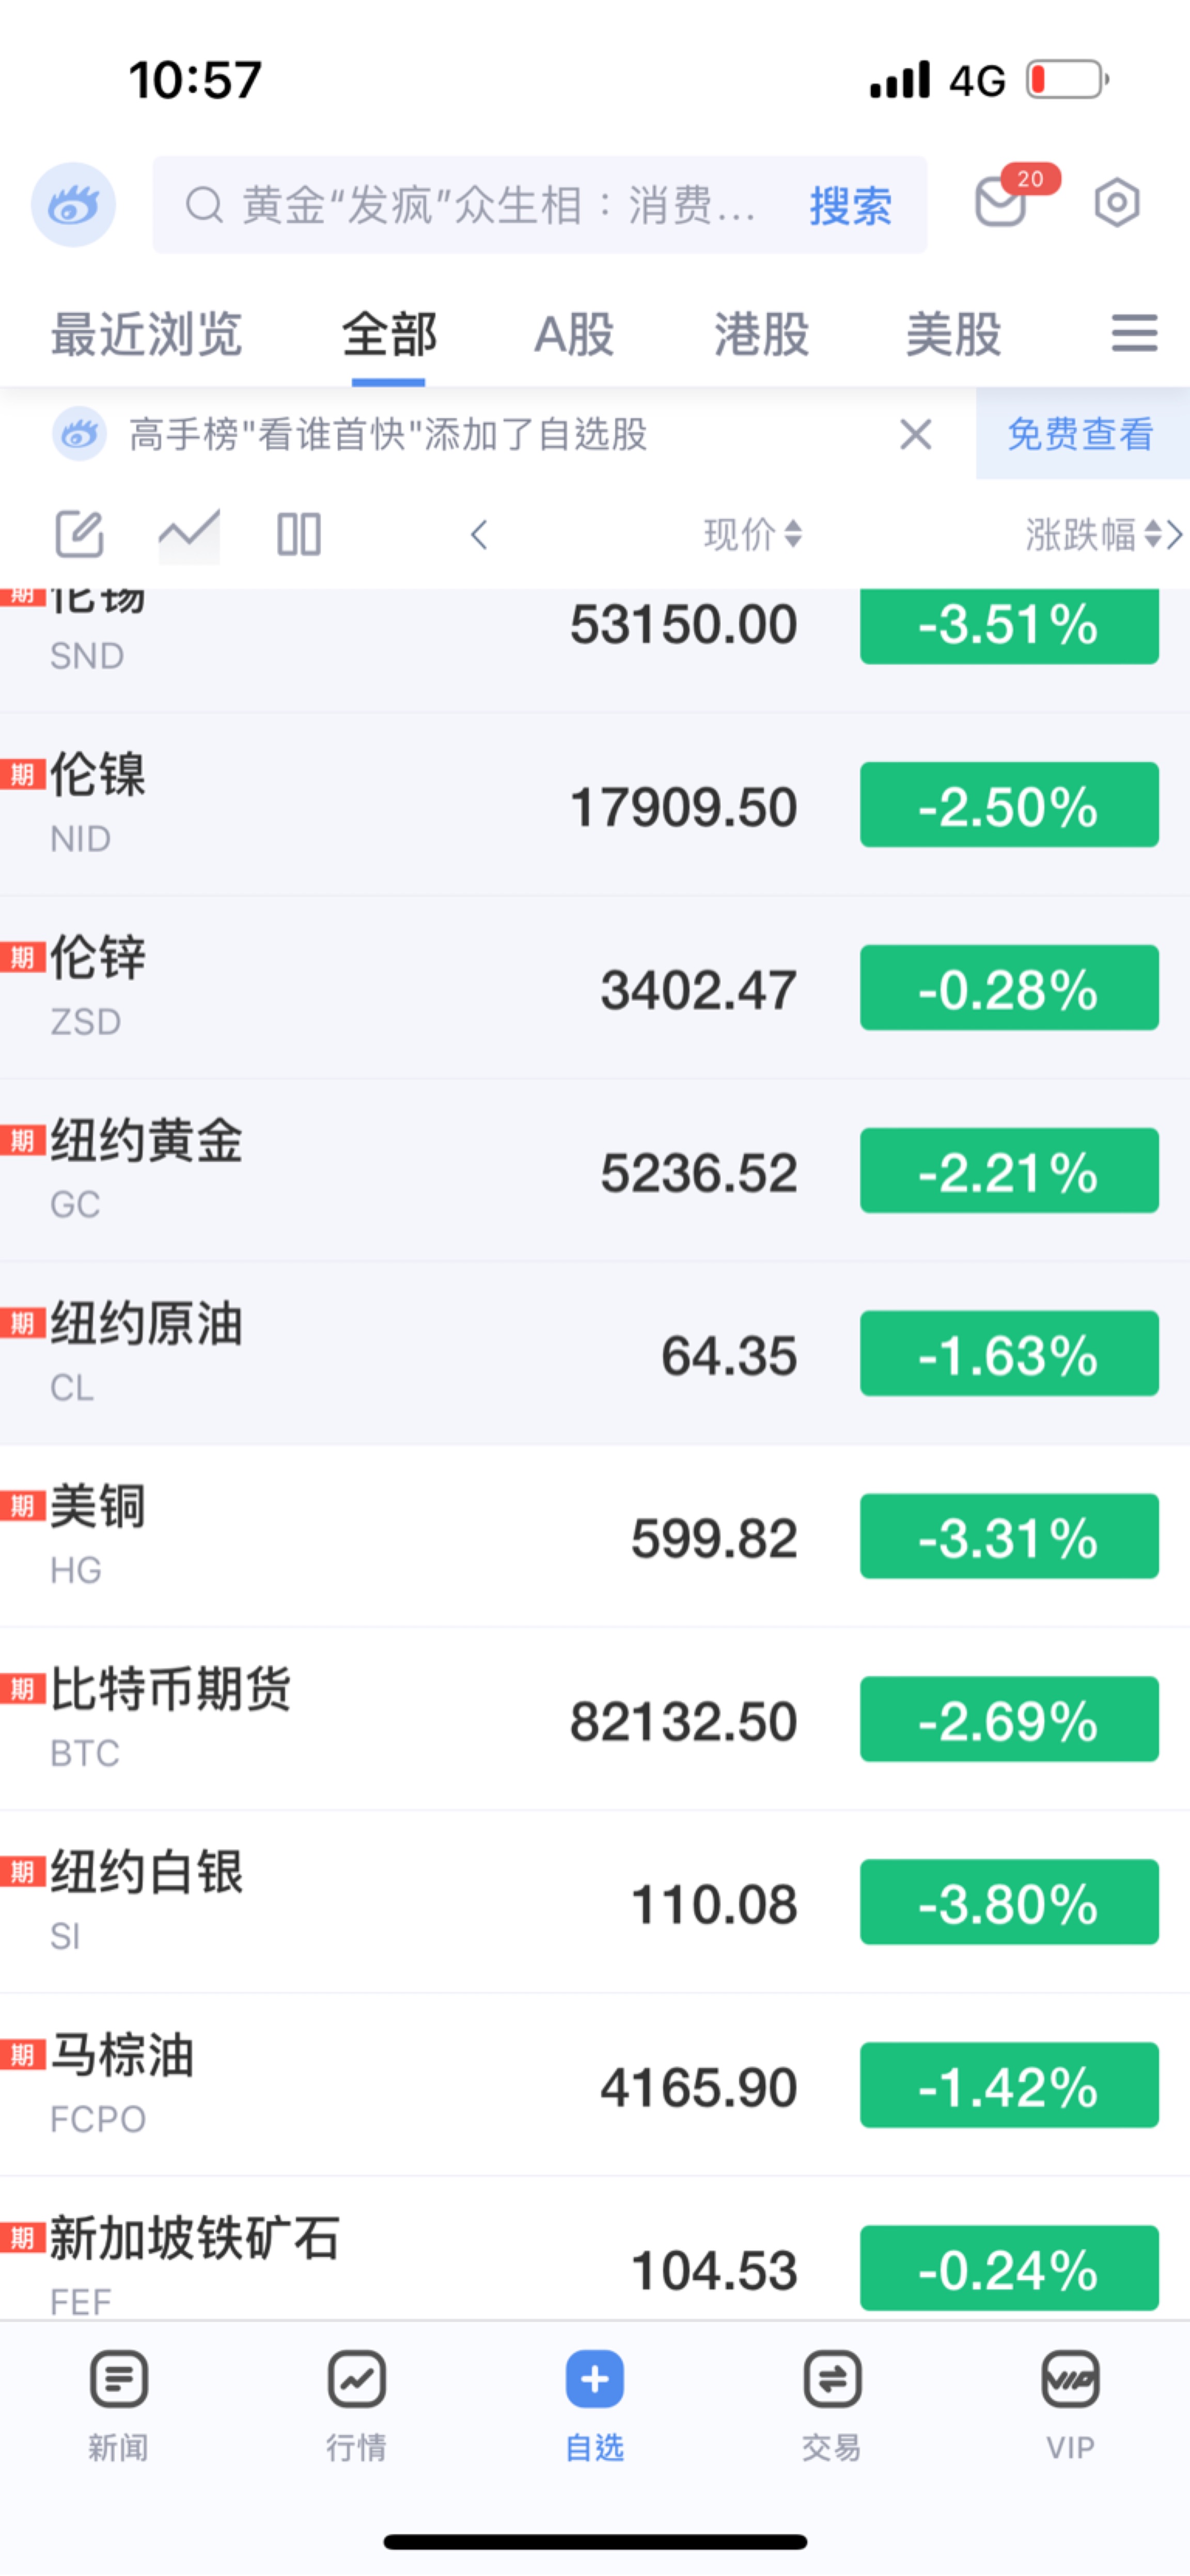Expand the hamburger category menu
Image resolution: width=1190 pixels, height=2576 pixels.
1134,333
